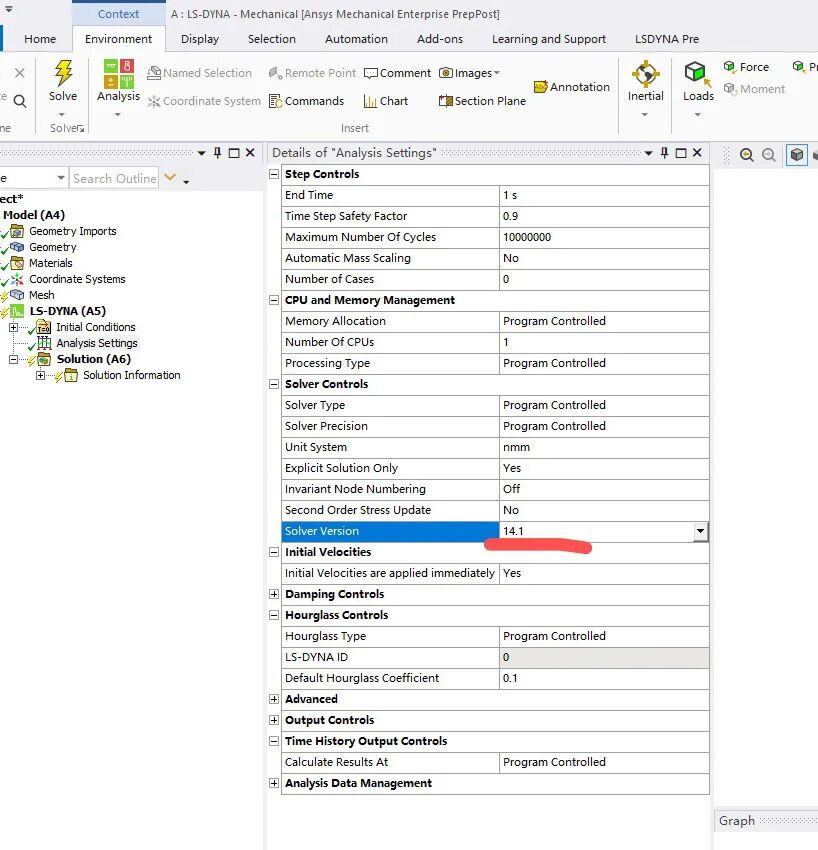This screenshot has height=850, width=818.
Task: Insert a Named Selection
Action: click(199, 73)
